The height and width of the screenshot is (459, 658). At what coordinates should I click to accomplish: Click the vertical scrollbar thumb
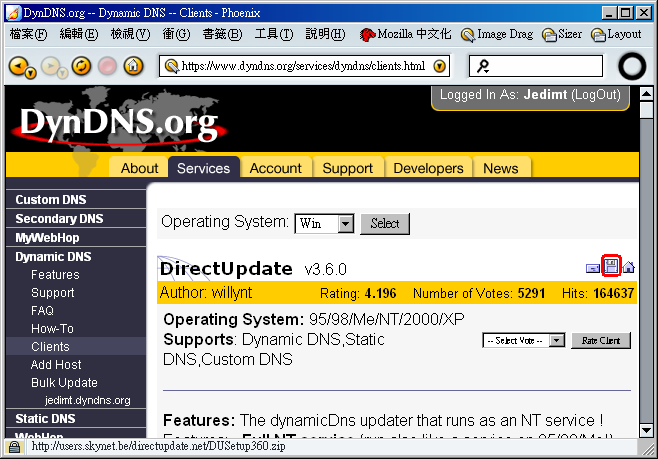[646, 110]
